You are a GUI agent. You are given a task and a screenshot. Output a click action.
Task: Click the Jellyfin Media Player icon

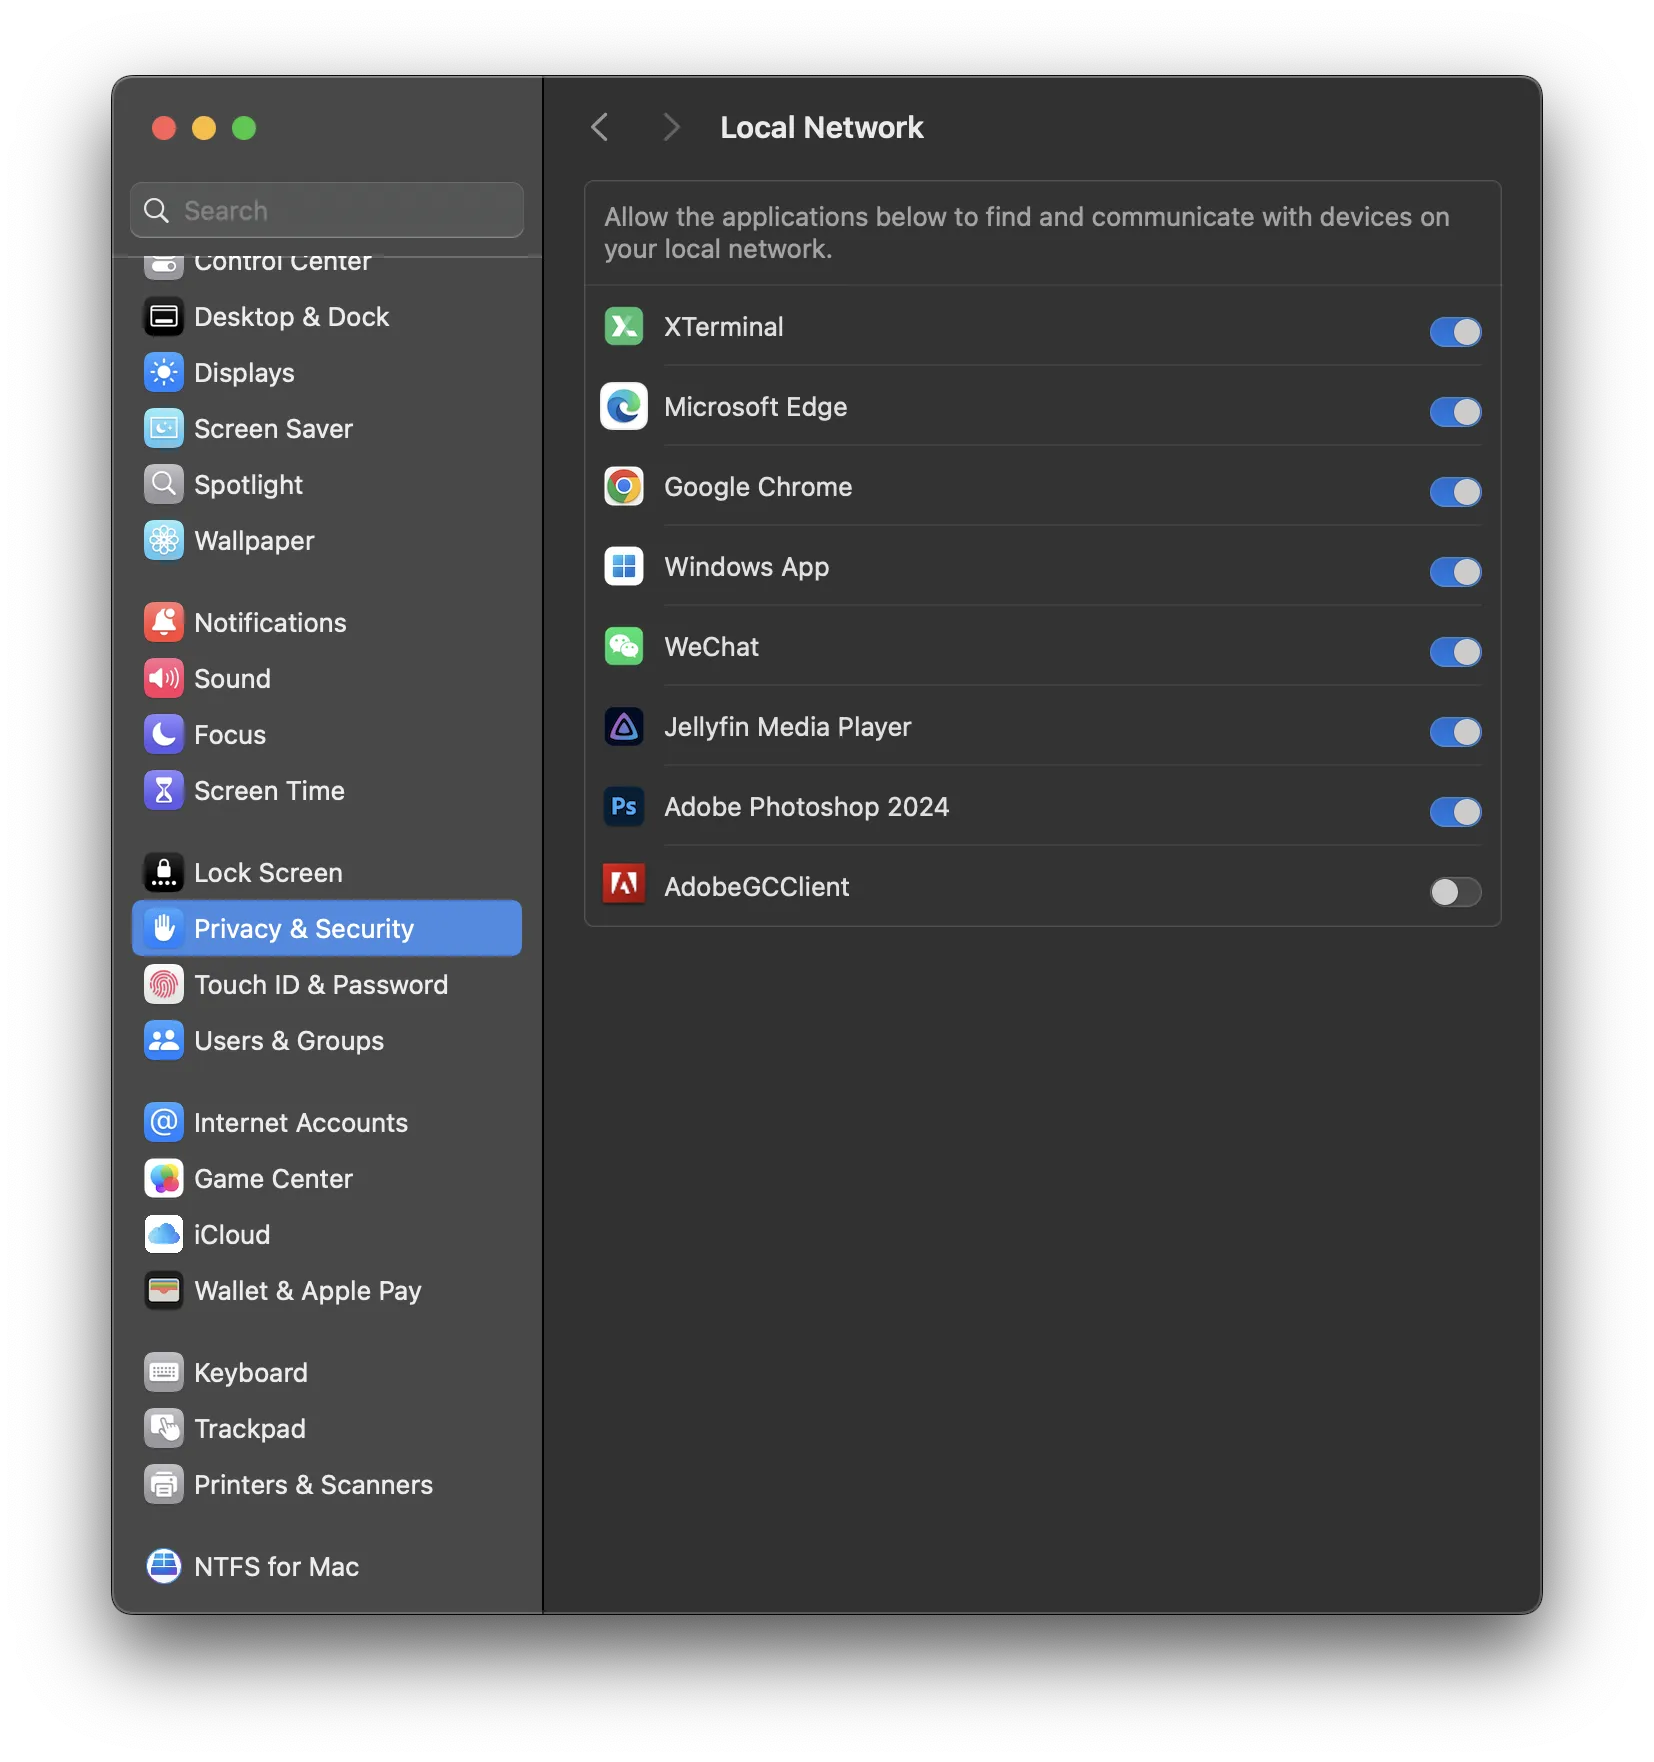623,727
